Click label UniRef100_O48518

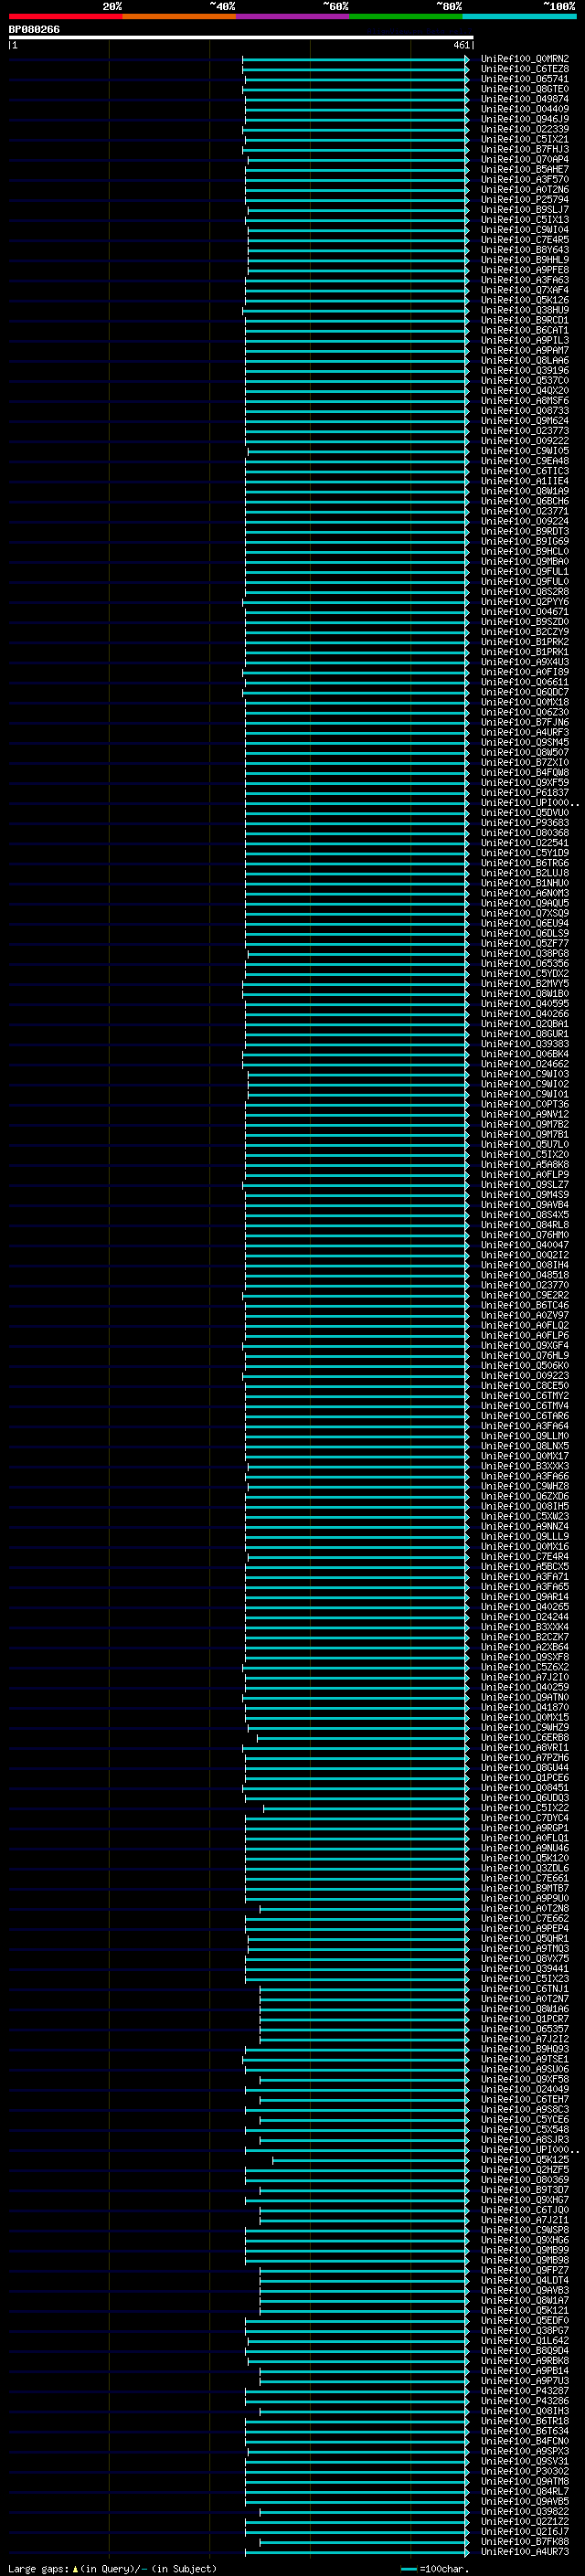click(x=524, y=1275)
